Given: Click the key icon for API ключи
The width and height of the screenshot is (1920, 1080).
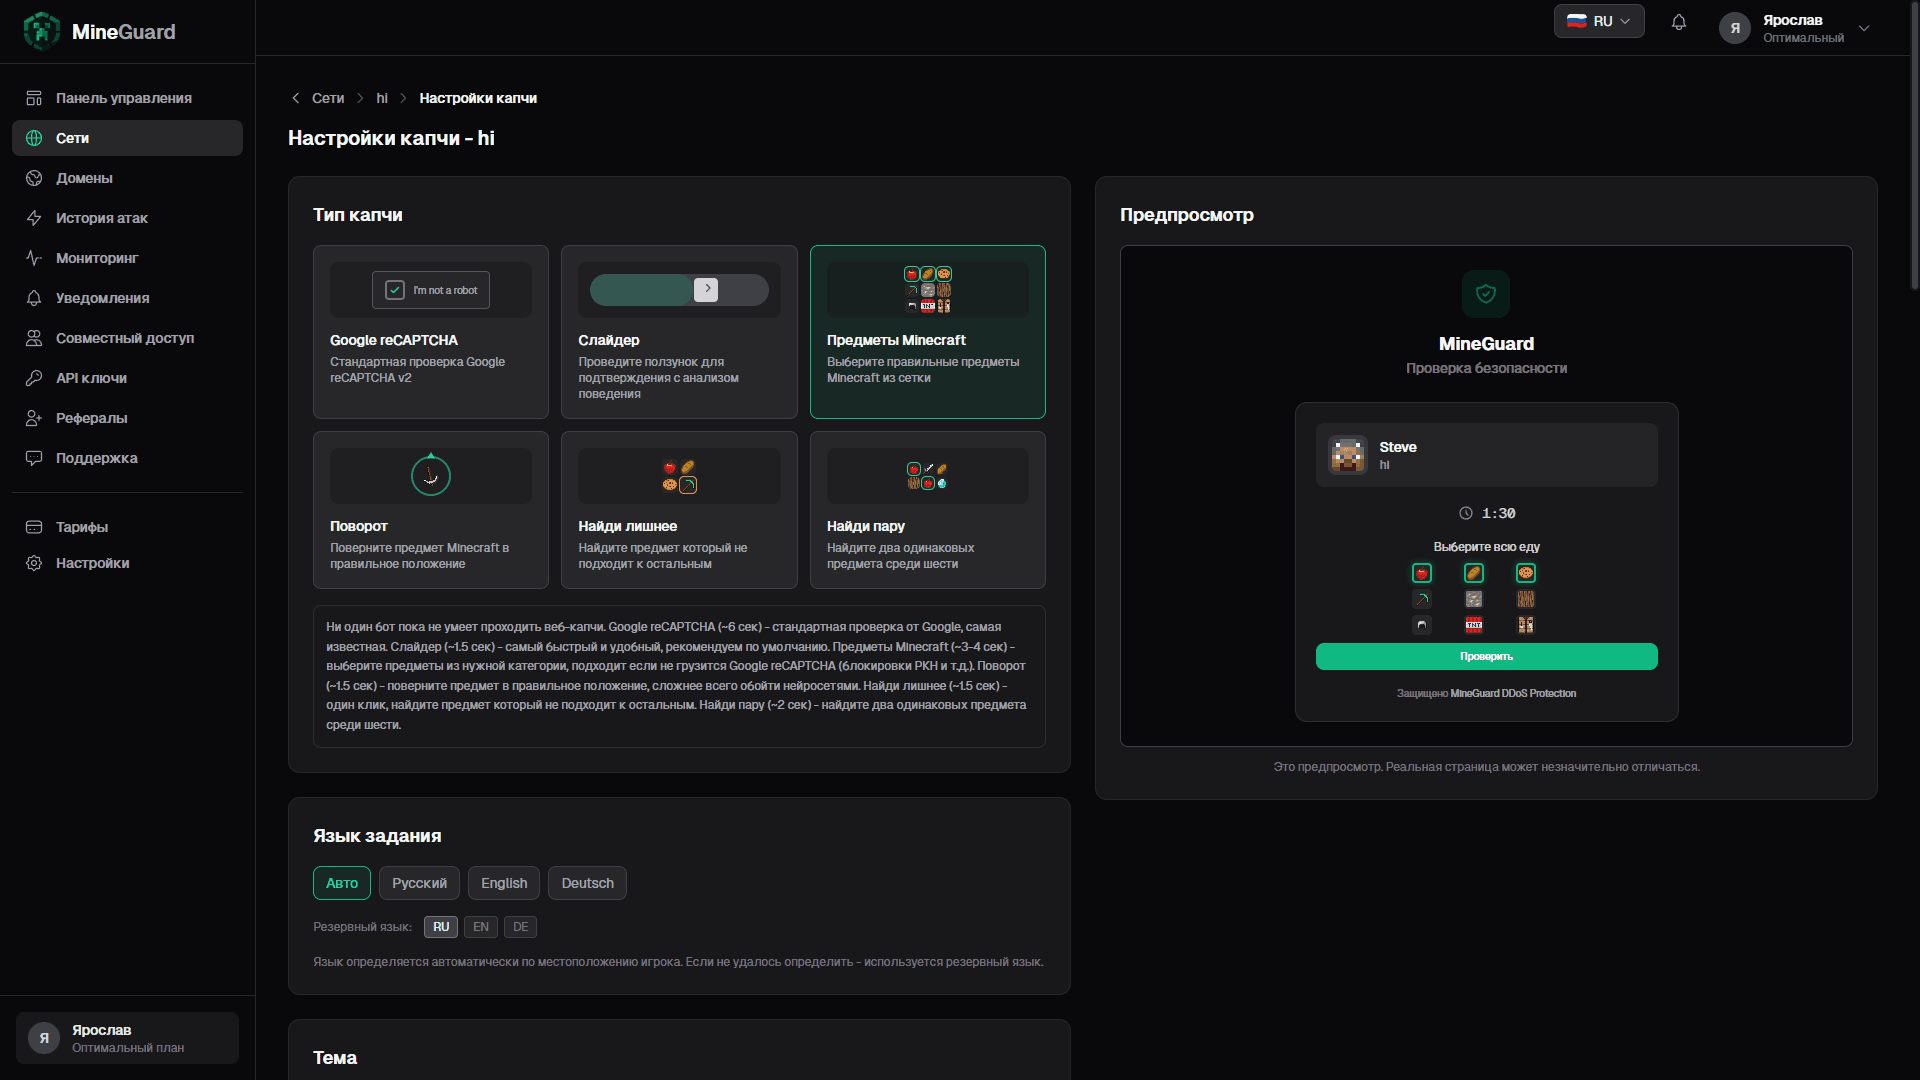Looking at the screenshot, I should (34, 378).
